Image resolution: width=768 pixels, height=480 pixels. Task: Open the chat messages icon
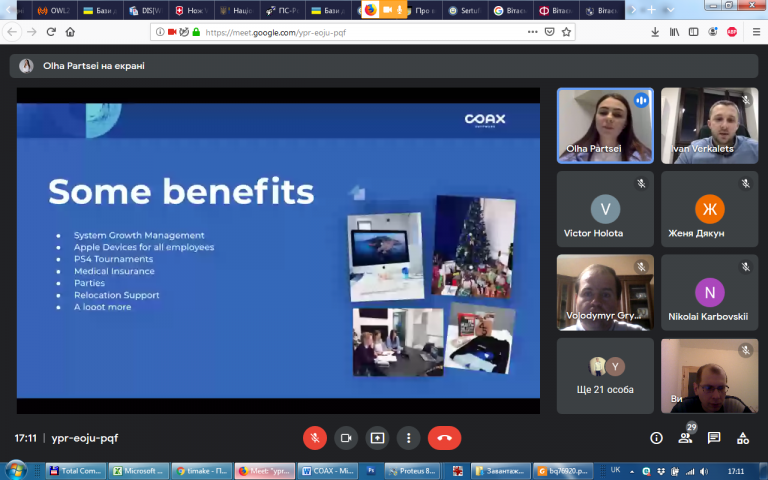tap(714, 438)
